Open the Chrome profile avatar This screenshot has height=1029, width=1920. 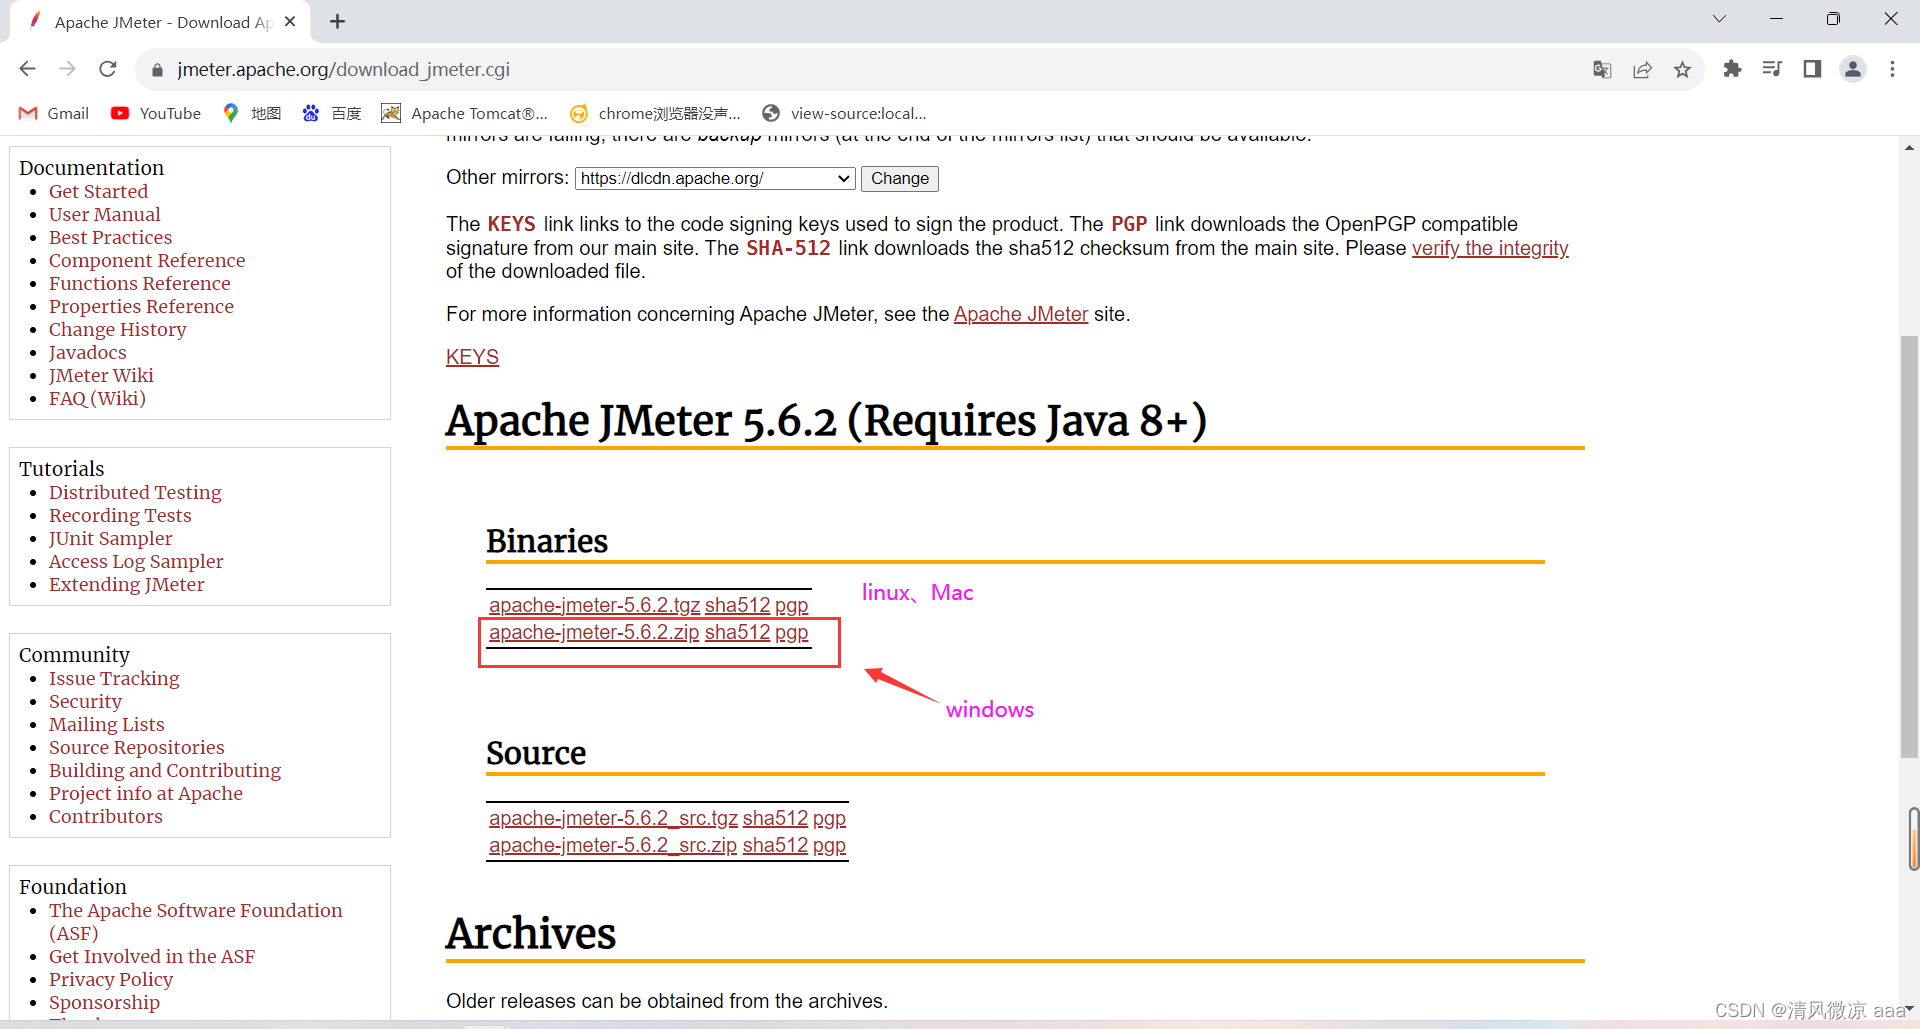(1853, 69)
